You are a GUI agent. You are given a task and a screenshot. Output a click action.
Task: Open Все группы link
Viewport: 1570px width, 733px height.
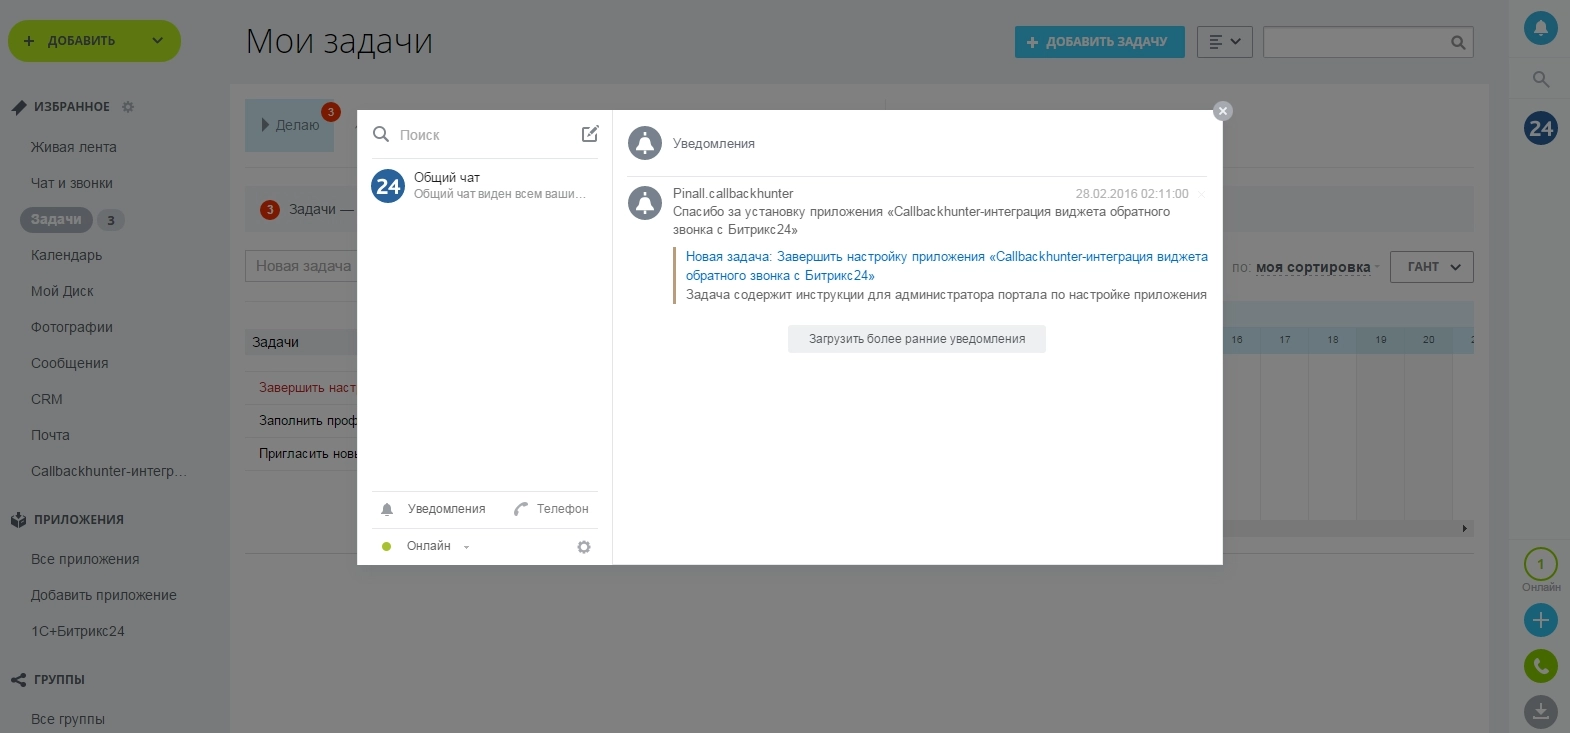click(x=68, y=719)
